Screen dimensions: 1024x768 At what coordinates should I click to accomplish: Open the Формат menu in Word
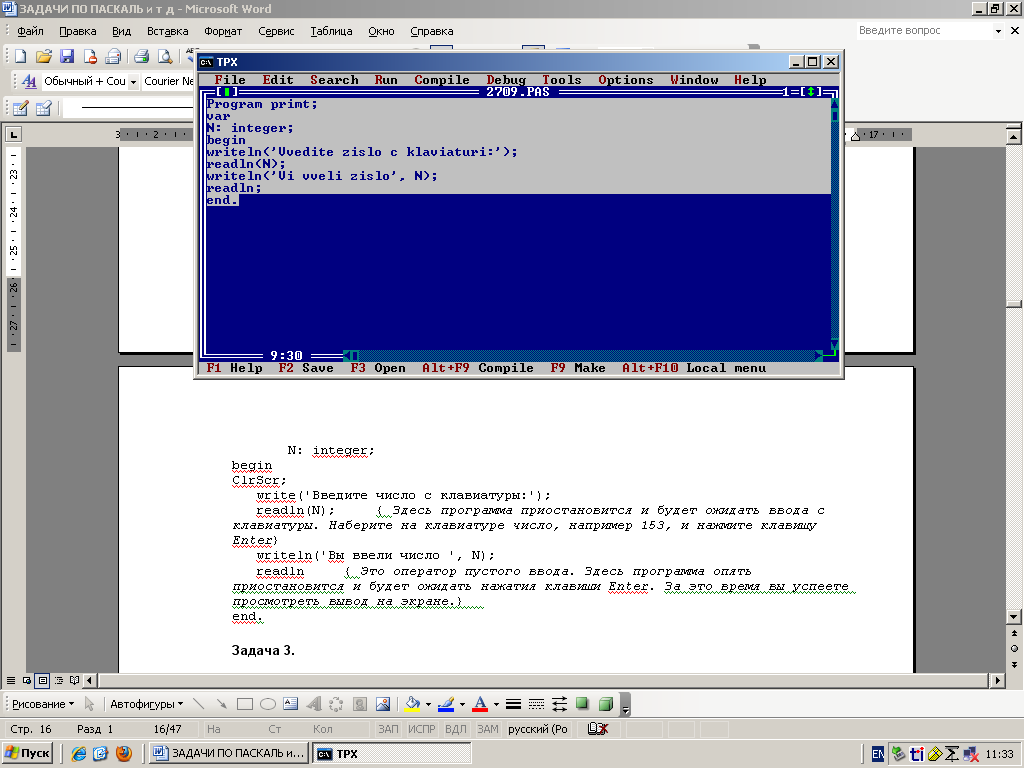point(223,31)
